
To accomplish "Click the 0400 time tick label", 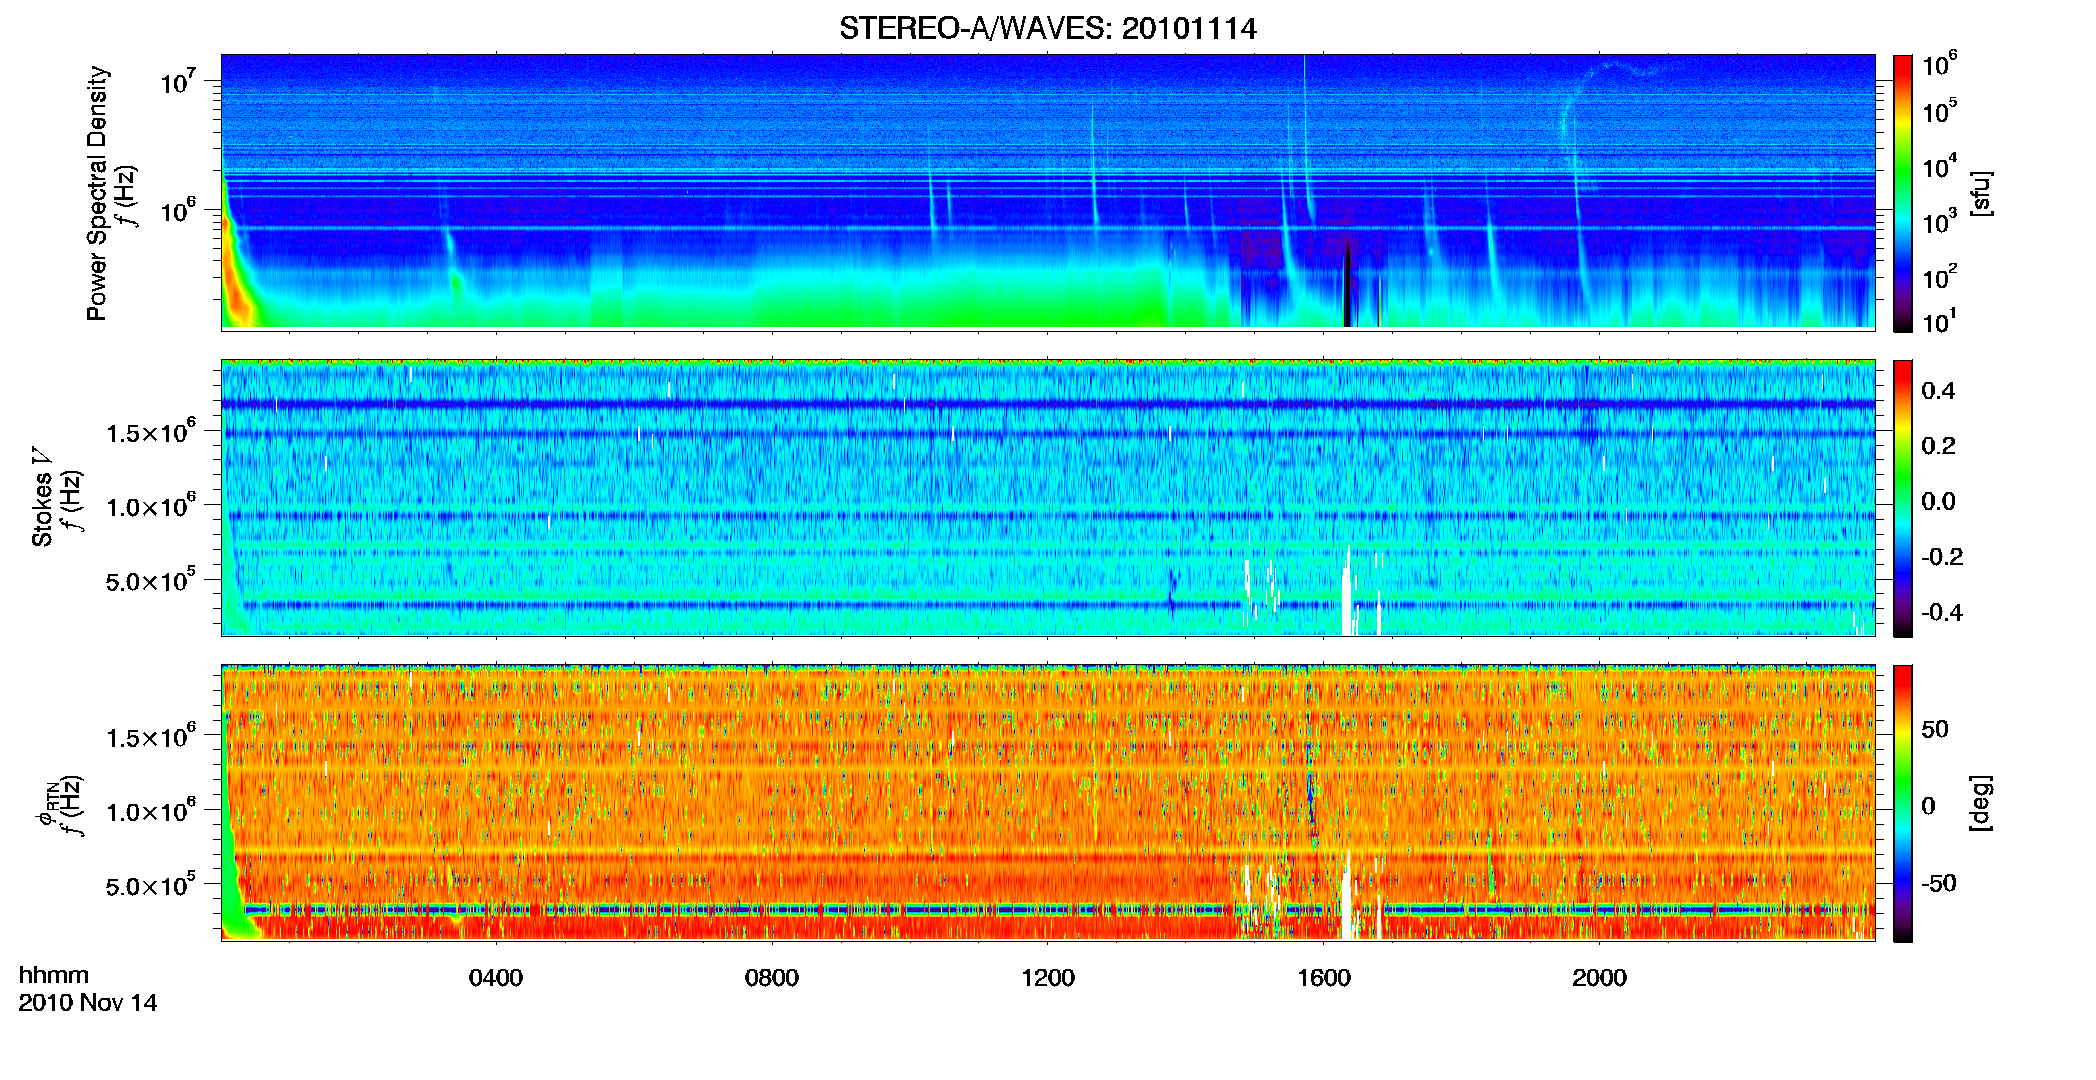I will pos(496,978).
